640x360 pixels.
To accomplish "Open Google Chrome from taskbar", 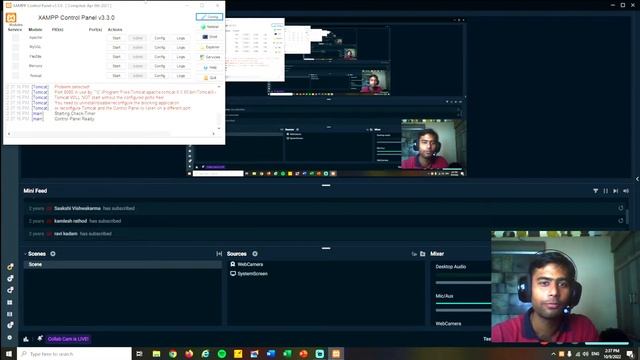I will pos(173,354).
